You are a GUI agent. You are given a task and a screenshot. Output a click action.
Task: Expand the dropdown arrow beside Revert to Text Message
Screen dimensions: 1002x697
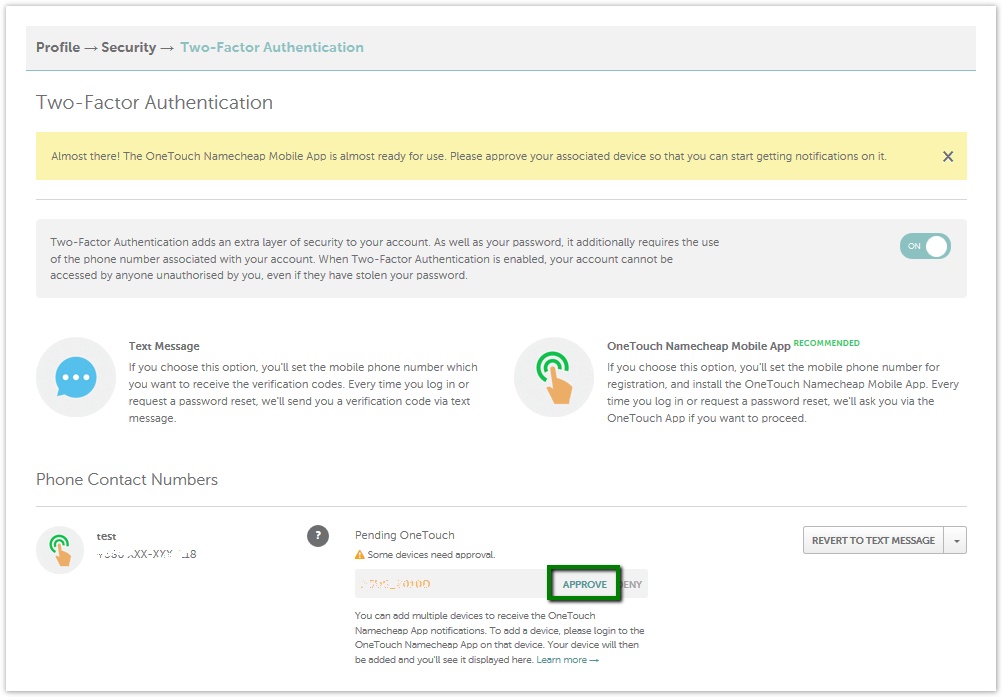[956, 540]
